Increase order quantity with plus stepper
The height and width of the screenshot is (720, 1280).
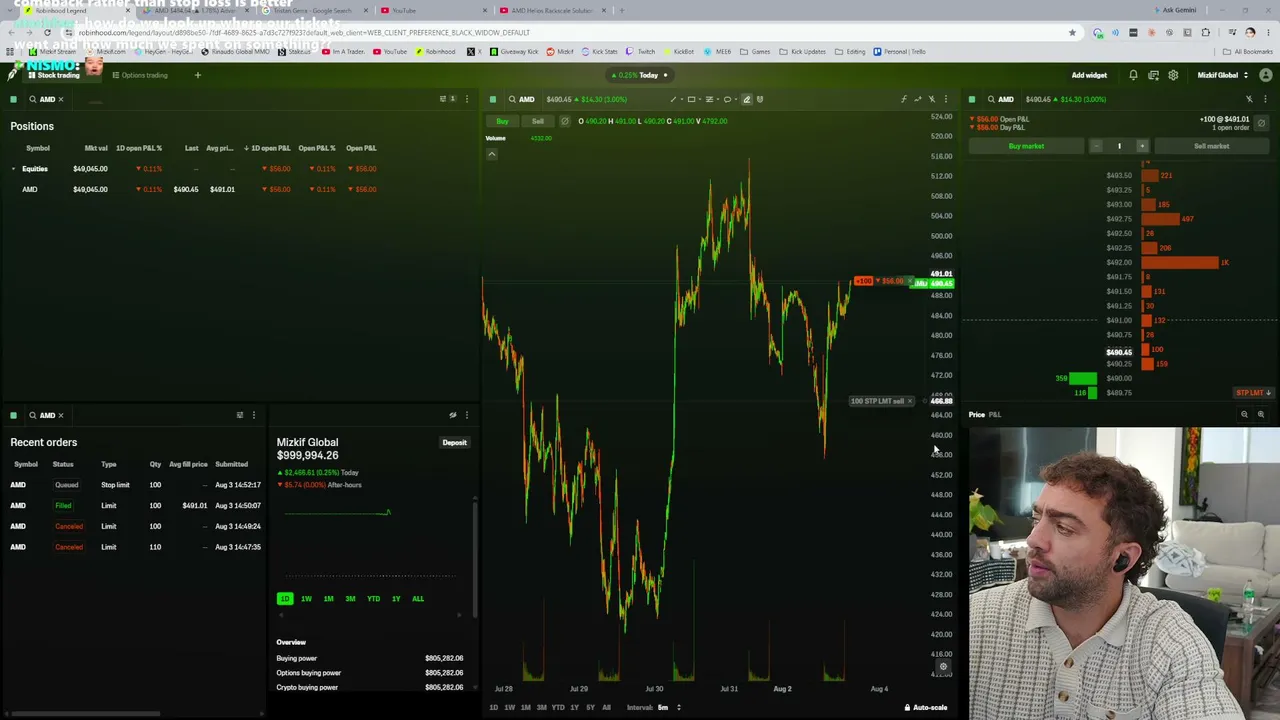[1142, 146]
